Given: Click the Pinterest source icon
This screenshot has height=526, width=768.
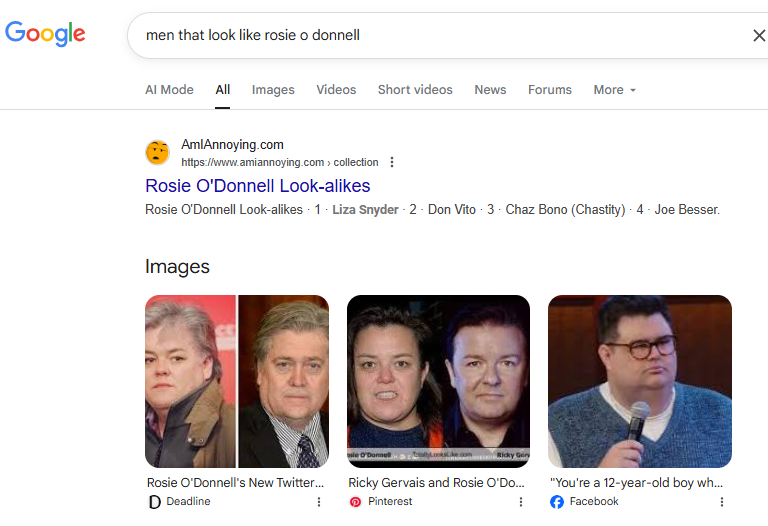Looking at the screenshot, I should point(356,502).
